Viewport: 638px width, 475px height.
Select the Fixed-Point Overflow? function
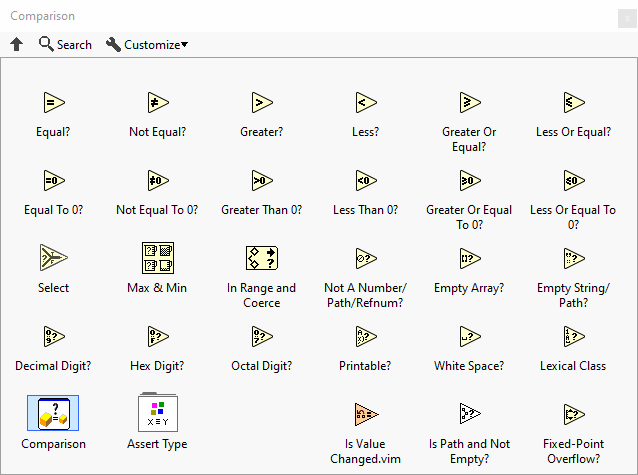coord(573,414)
